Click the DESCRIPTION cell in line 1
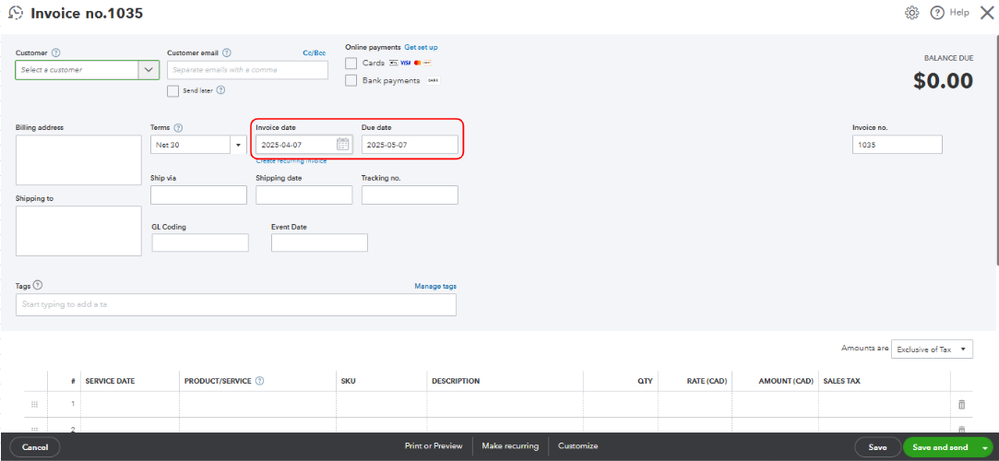Screen dimensions: 999x461 tap(505, 404)
